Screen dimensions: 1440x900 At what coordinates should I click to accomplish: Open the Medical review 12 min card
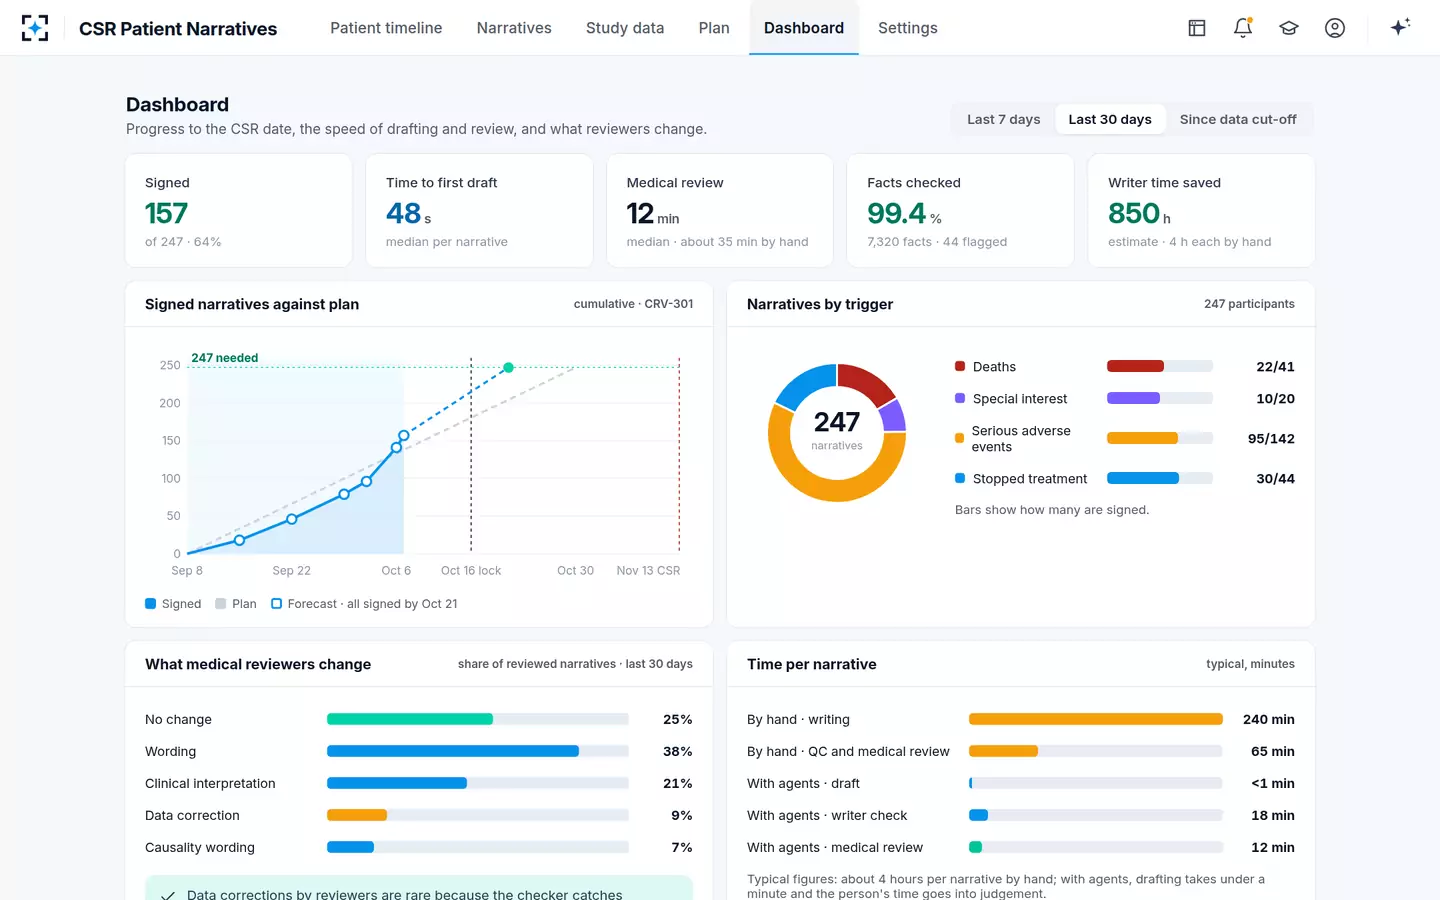(x=720, y=210)
